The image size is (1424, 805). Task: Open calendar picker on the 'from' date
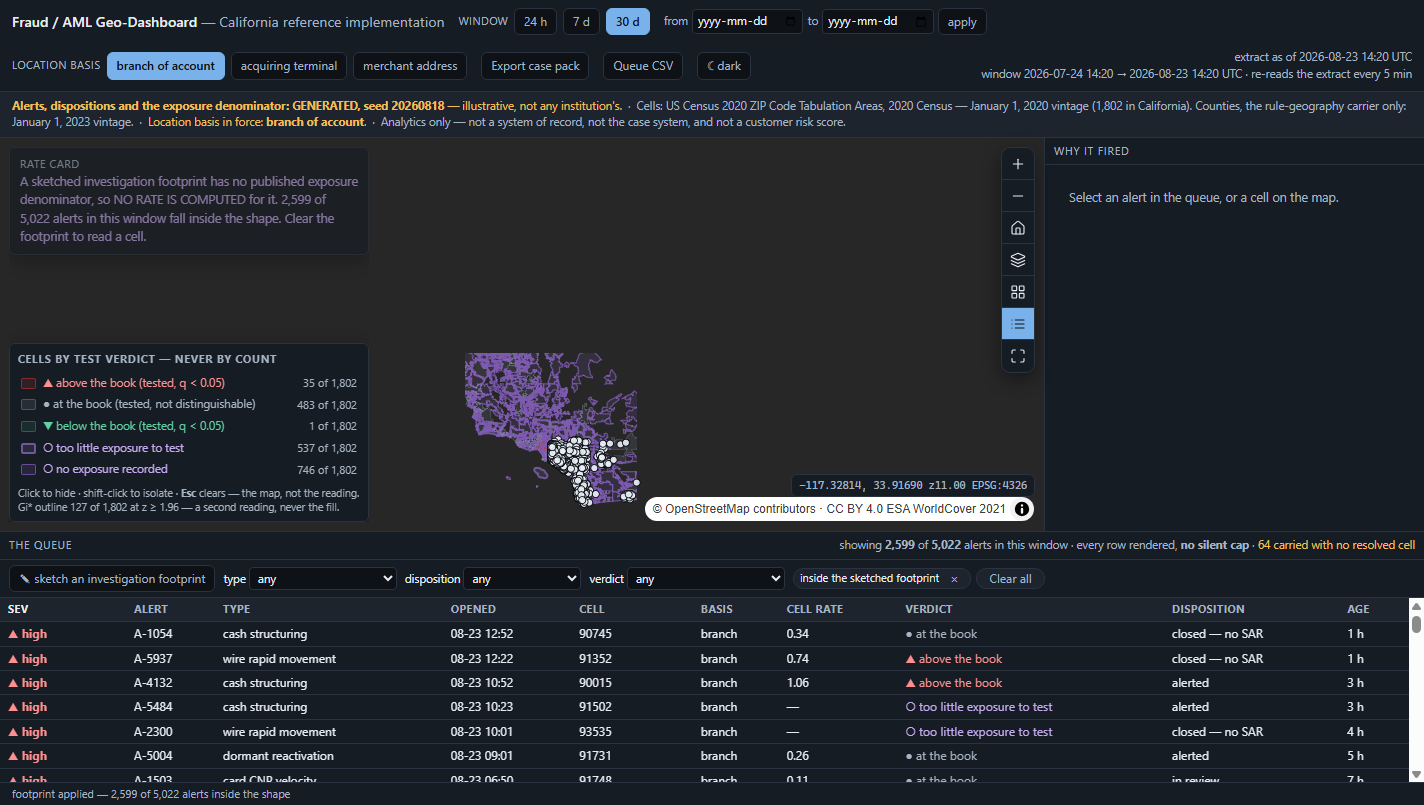tap(792, 22)
